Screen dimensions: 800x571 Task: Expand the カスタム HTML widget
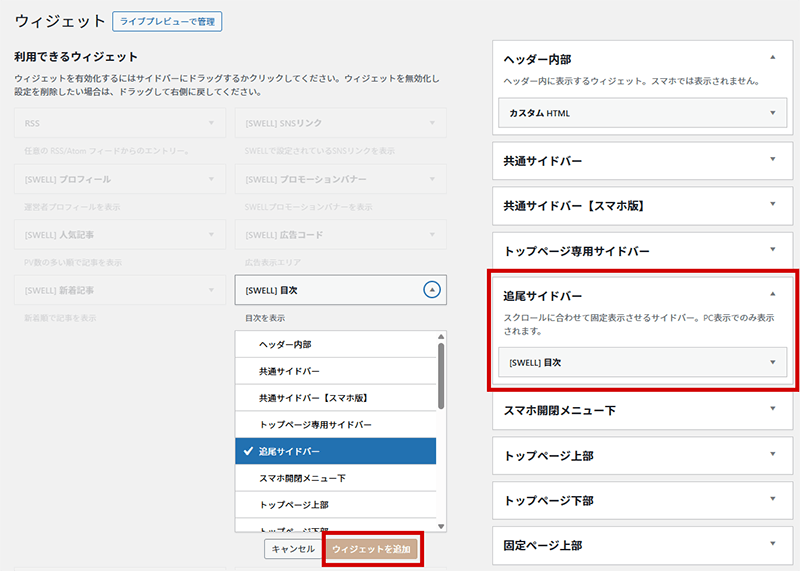tap(772, 113)
